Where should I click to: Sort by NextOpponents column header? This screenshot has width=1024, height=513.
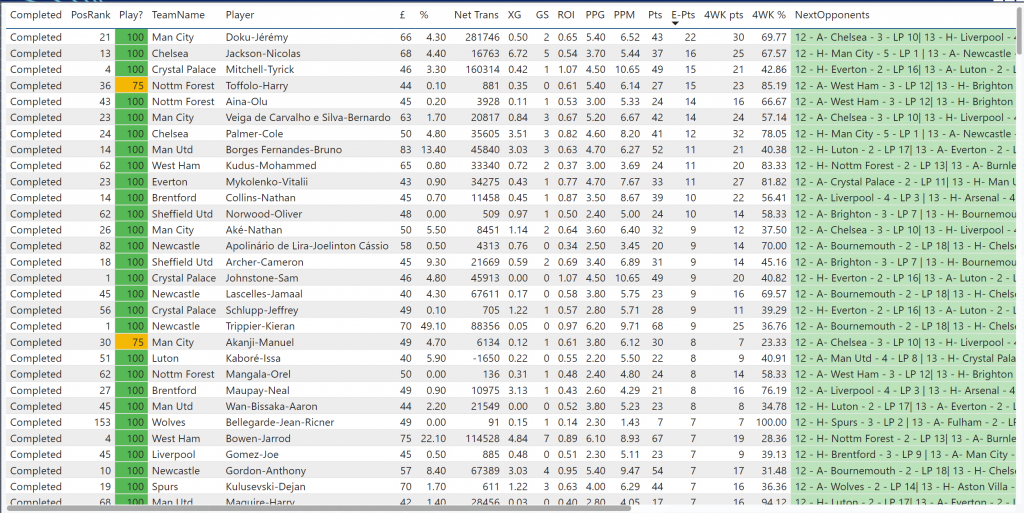coord(832,15)
